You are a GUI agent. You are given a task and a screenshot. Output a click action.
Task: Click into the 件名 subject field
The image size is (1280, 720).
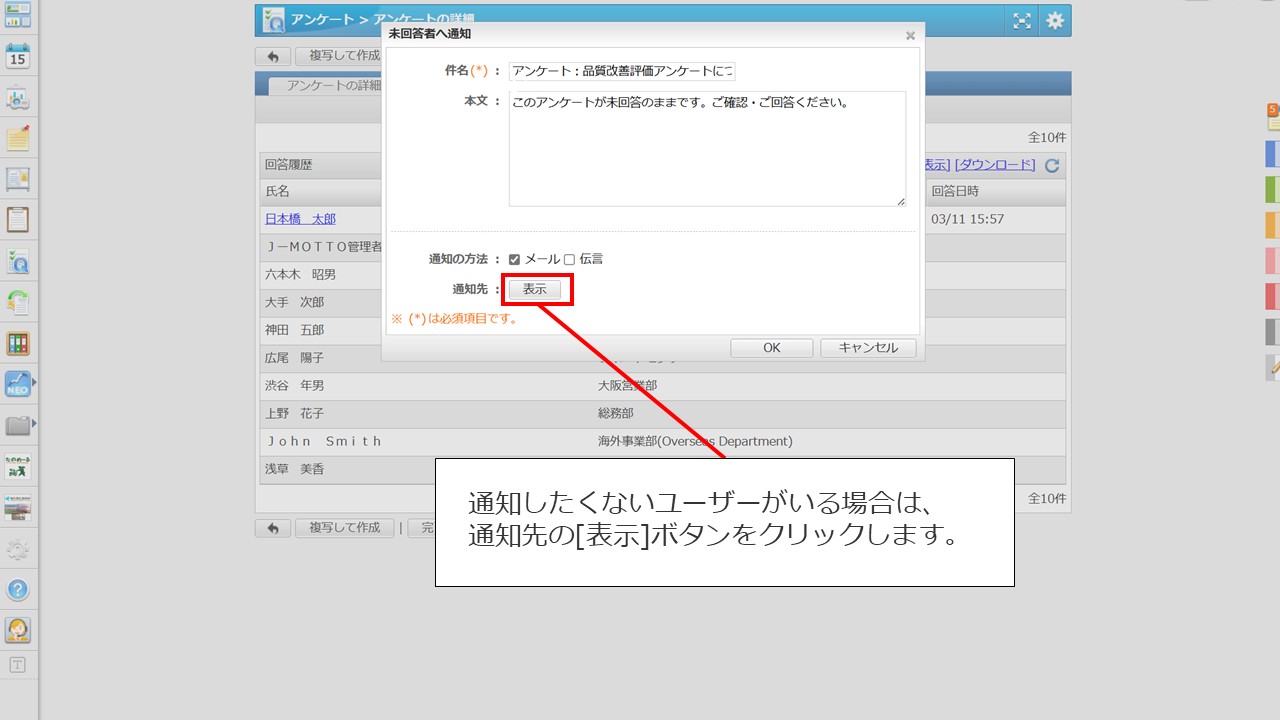tap(622, 71)
